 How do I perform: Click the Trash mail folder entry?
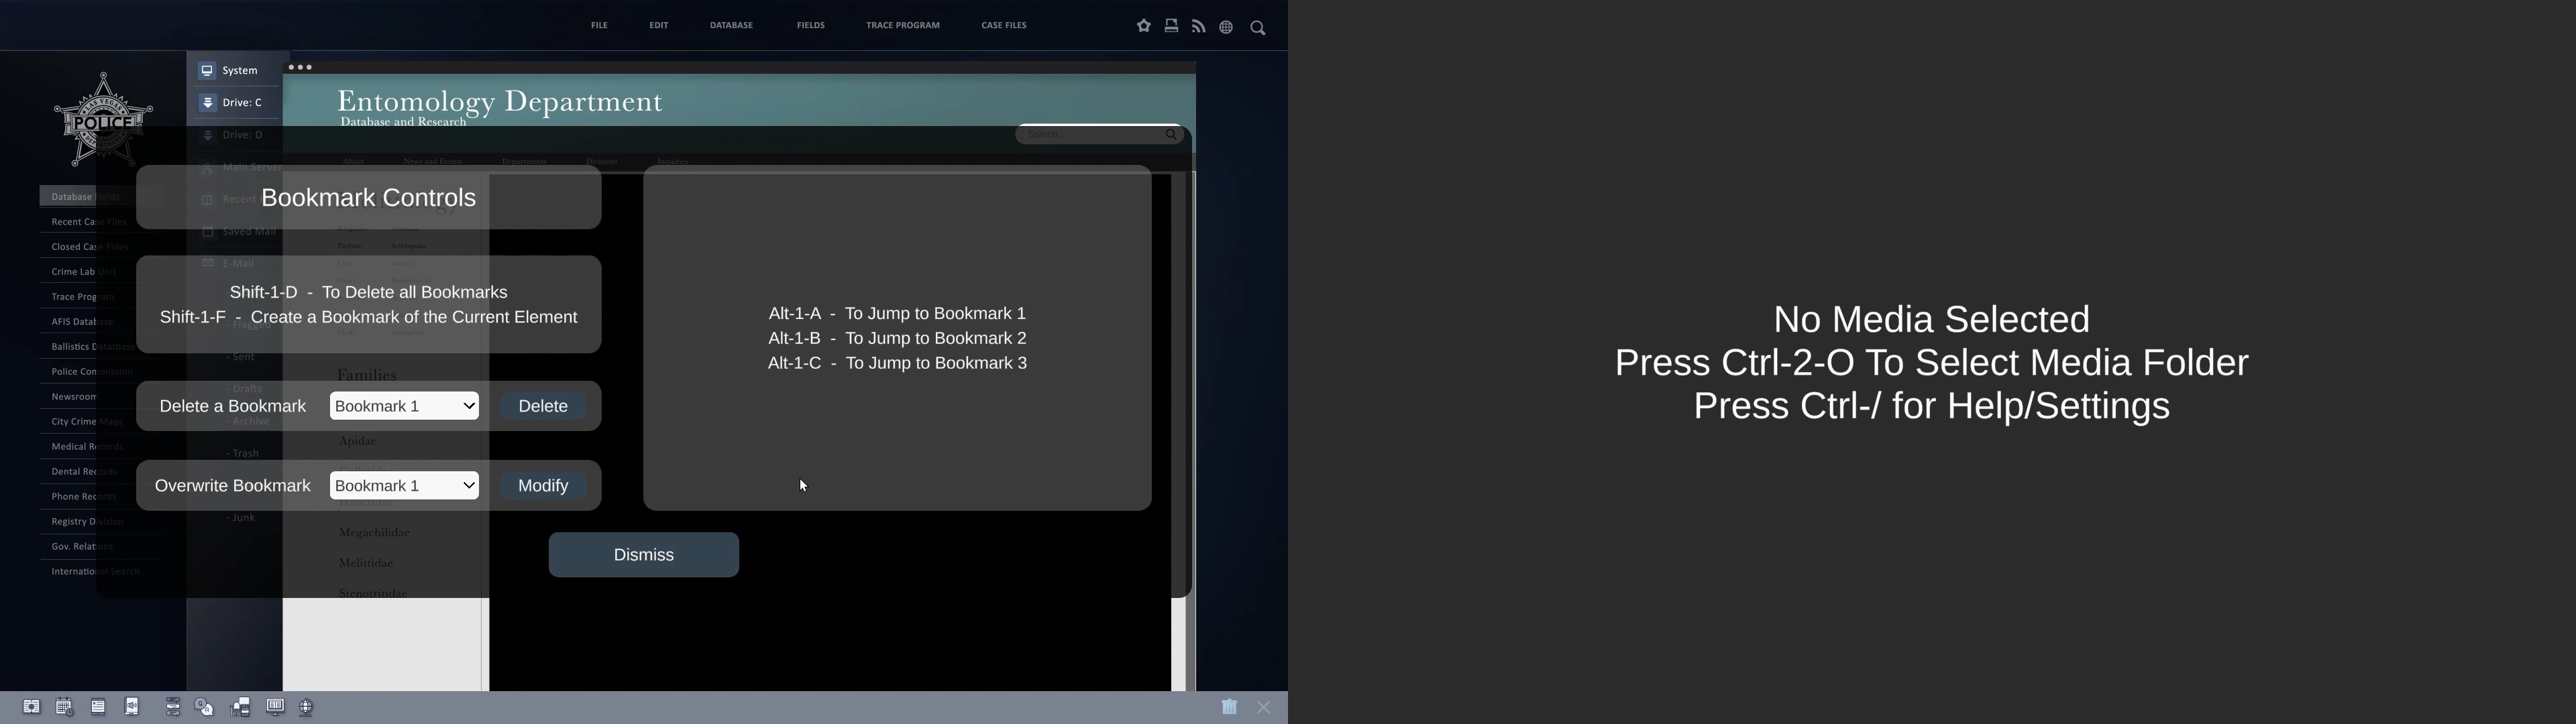click(242, 454)
